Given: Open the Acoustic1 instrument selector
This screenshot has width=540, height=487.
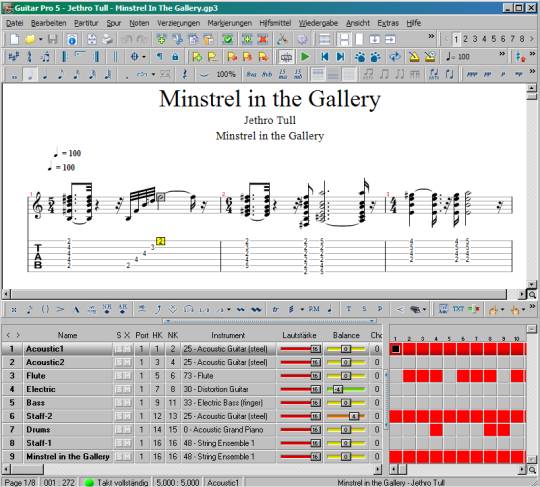Looking at the screenshot, I should [228, 349].
